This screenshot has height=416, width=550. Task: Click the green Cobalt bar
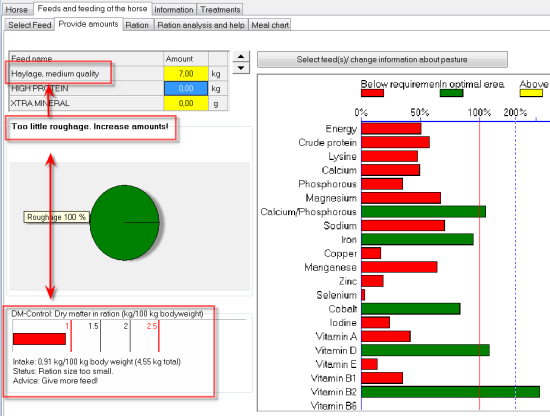411,309
